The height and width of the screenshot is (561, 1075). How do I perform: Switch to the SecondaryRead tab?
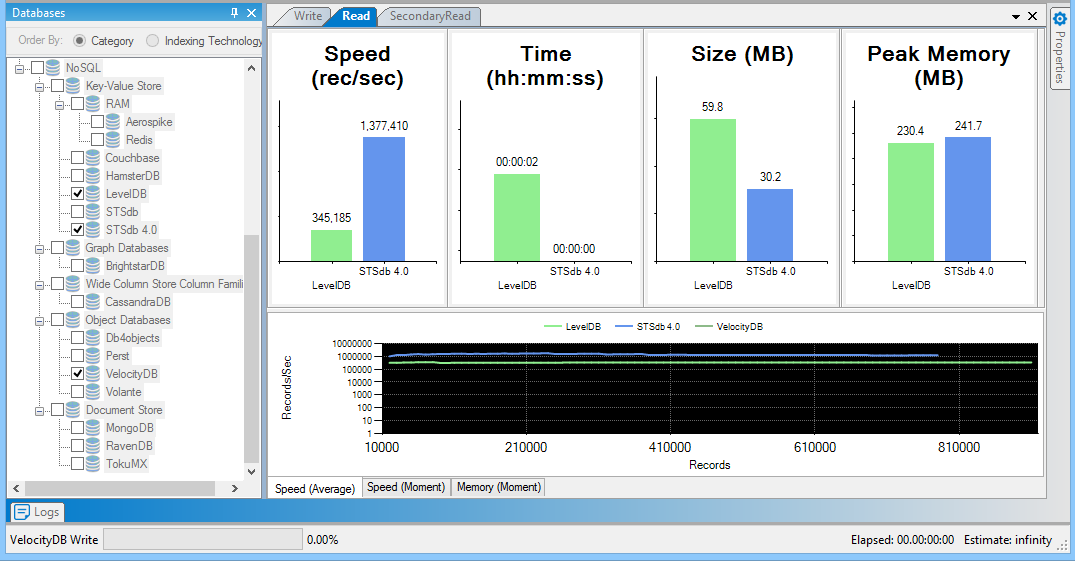tap(430, 16)
